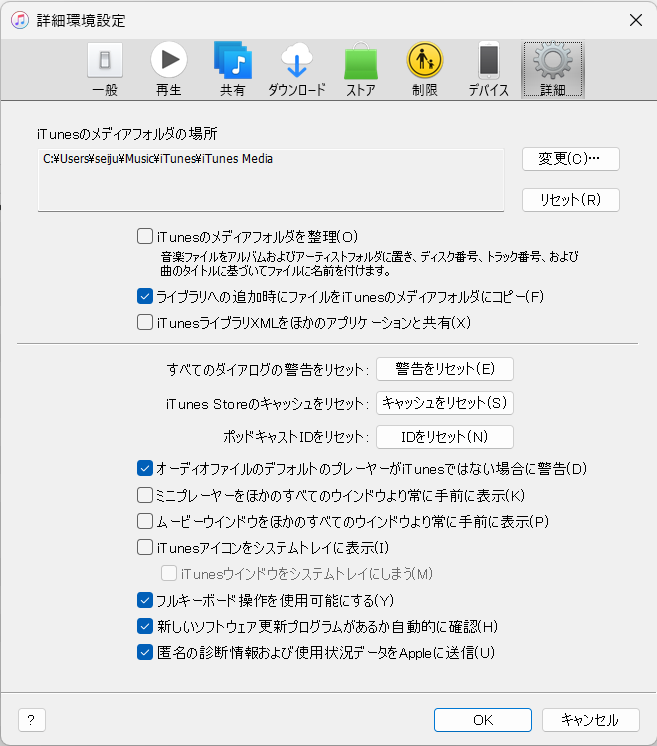This screenshot has height=746, width=657.
Task: Uncheck フルキーボード操作を使用可能にする option
Action: pos(145,600)
